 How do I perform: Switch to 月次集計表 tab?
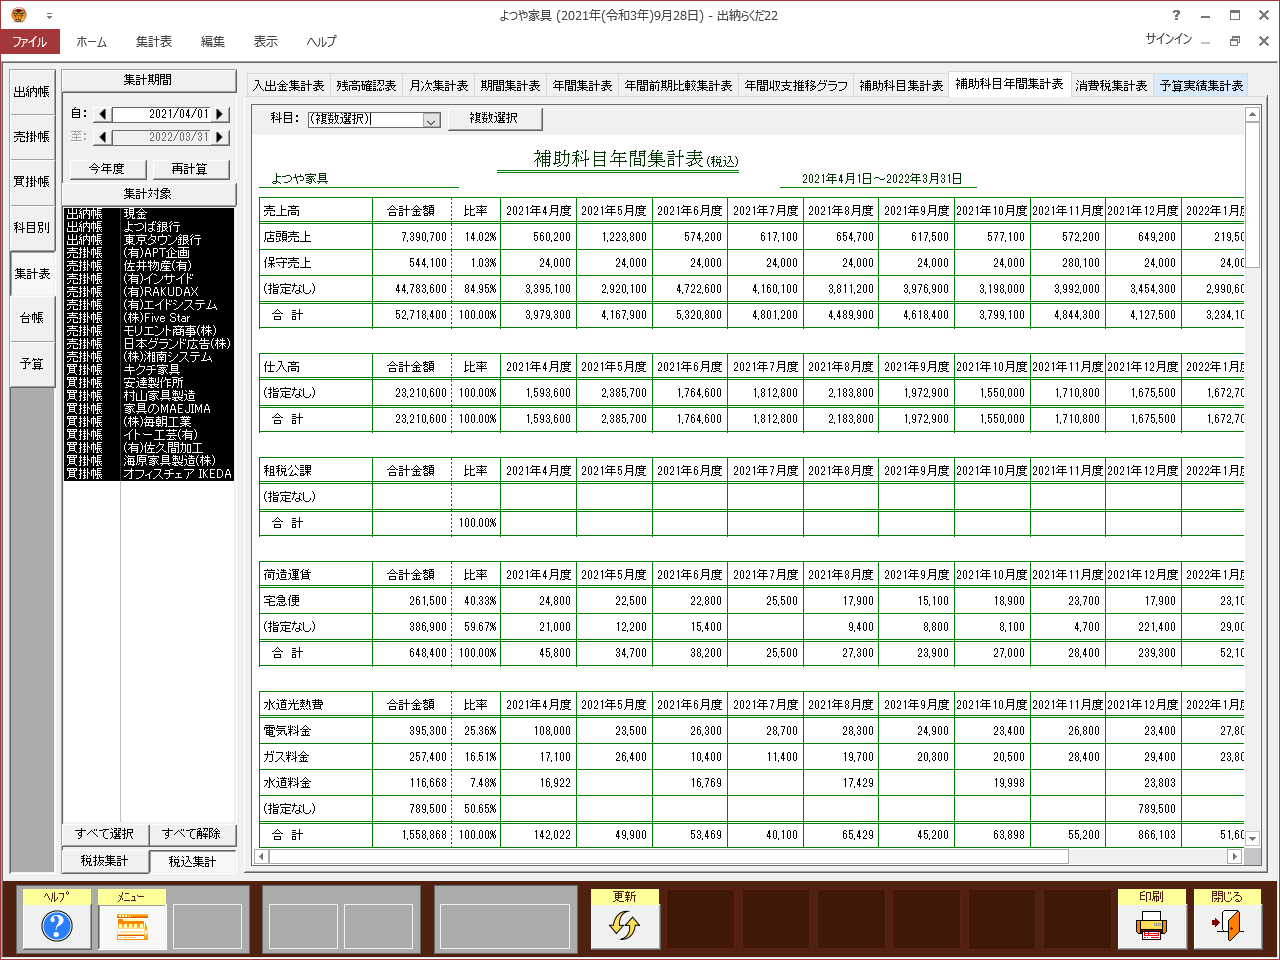[x=439, y=86]
